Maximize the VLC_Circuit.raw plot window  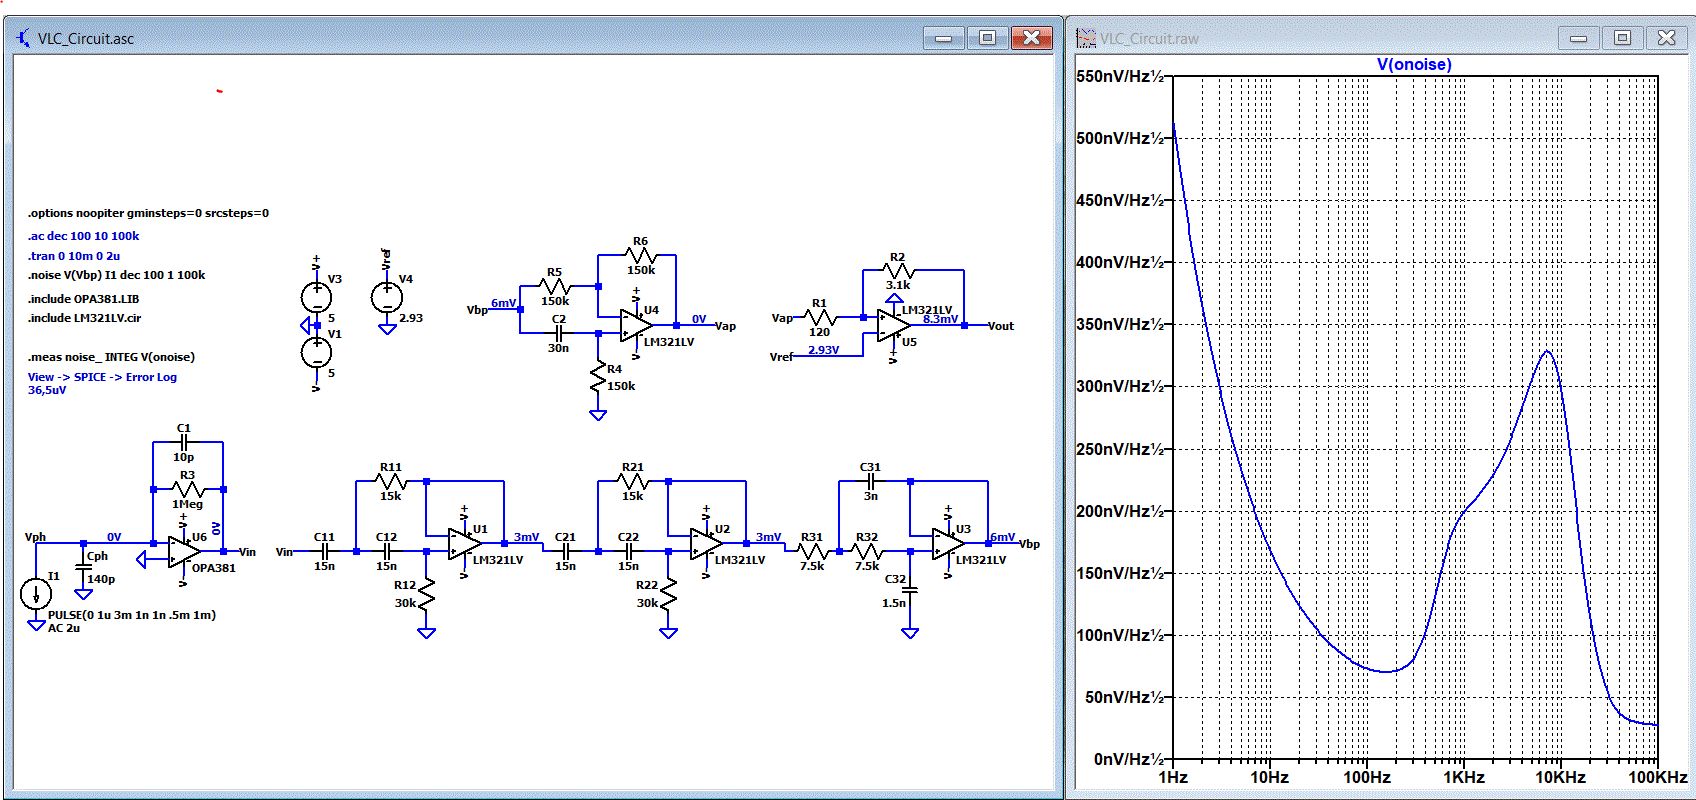pyautogui.click(x=1622, y=38)
